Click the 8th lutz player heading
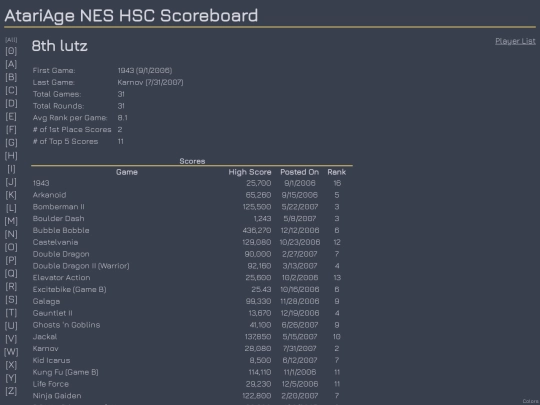Screen dimensions: 540x405 tap(60, 46)
